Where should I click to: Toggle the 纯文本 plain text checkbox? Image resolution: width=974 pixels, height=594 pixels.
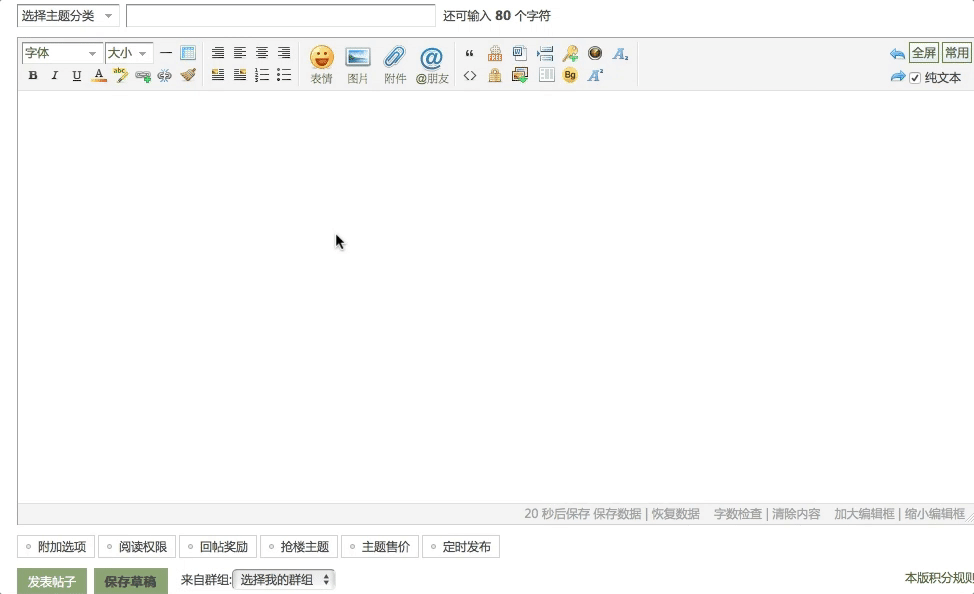(915, 78)
